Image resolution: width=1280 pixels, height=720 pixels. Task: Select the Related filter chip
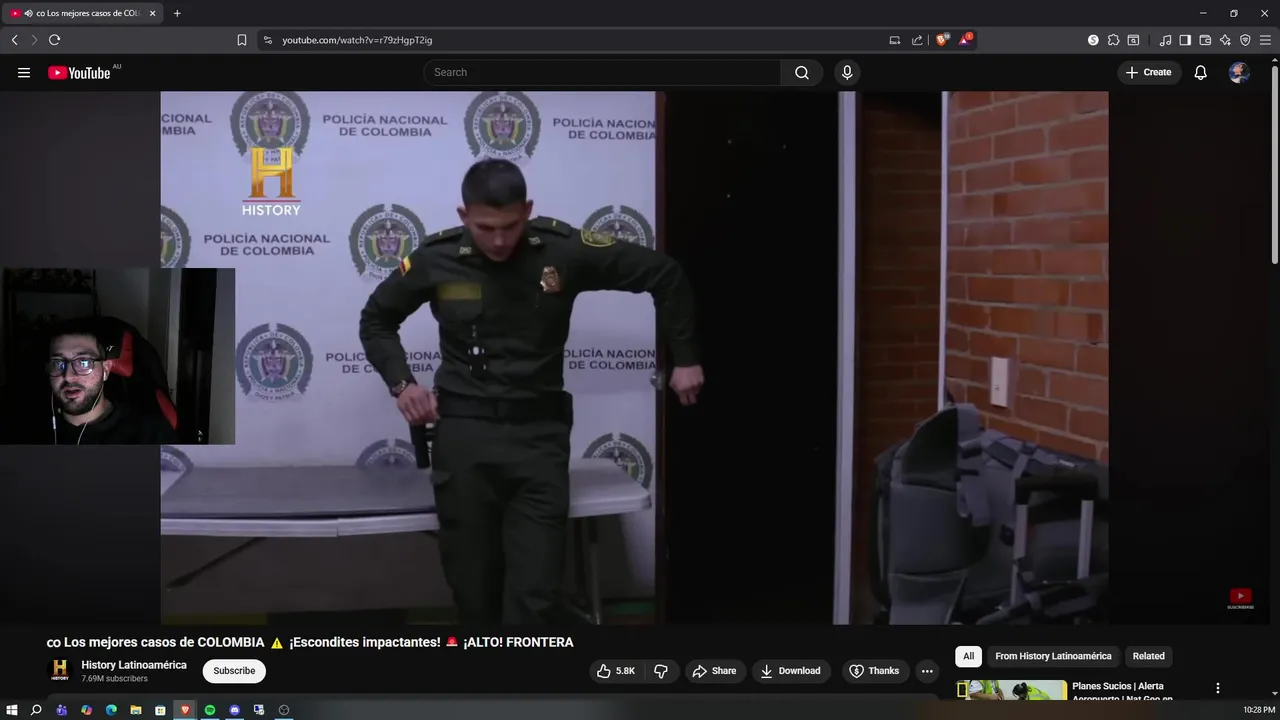coord(1148,656)
